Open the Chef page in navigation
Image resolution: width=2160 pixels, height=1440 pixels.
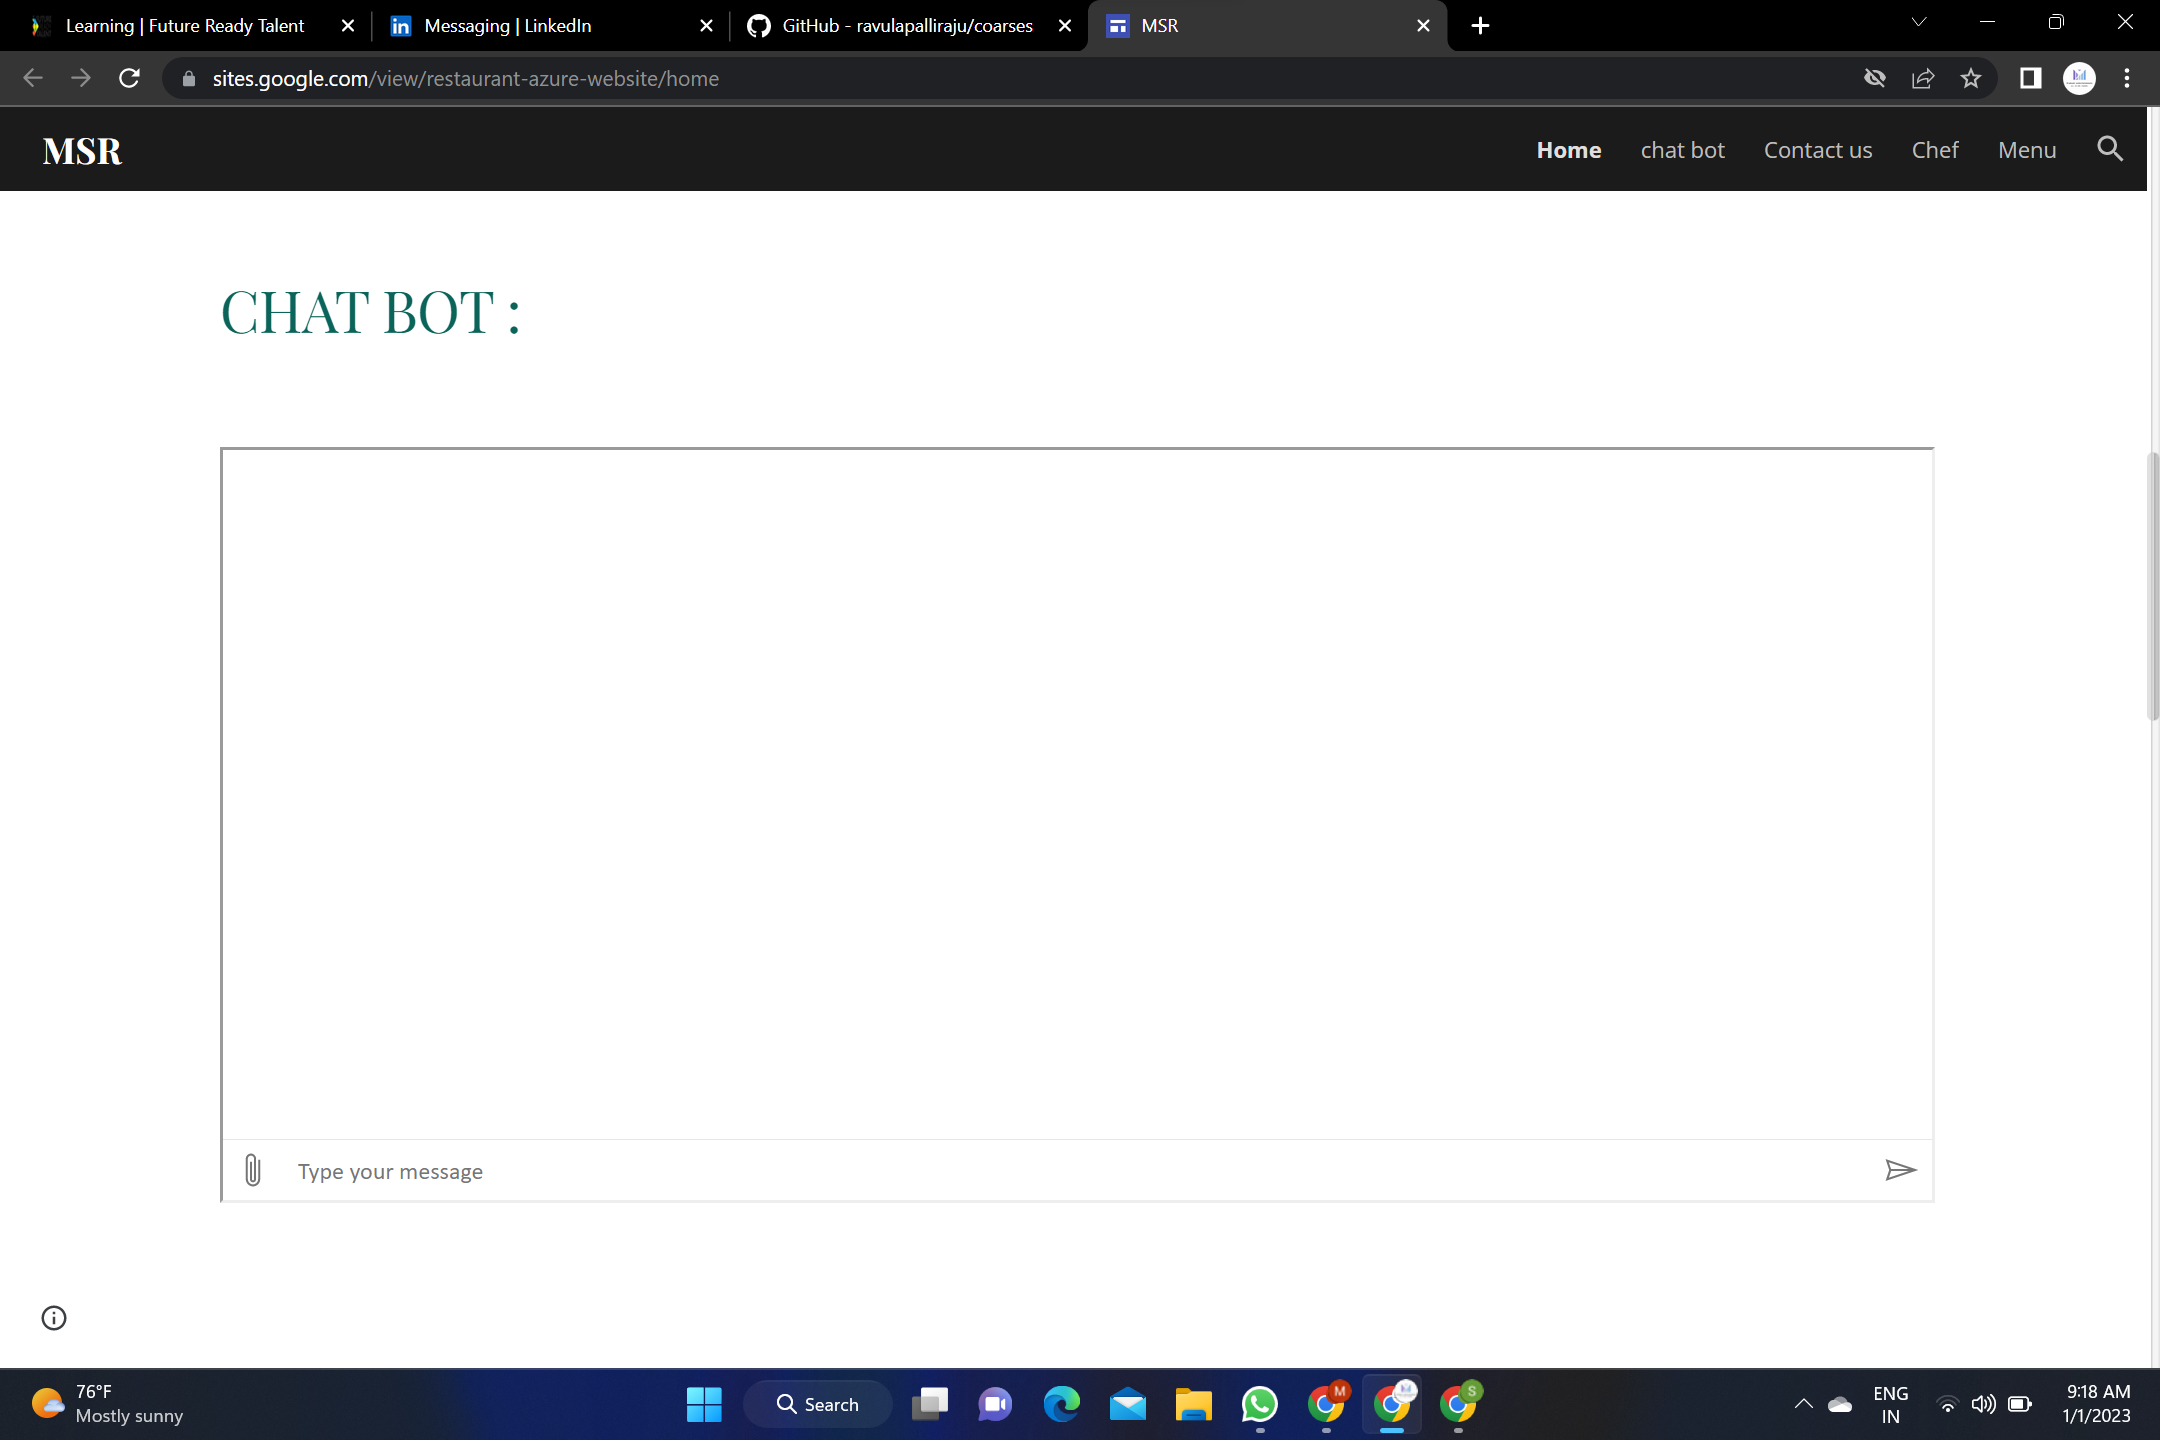tap(1935, 150)
